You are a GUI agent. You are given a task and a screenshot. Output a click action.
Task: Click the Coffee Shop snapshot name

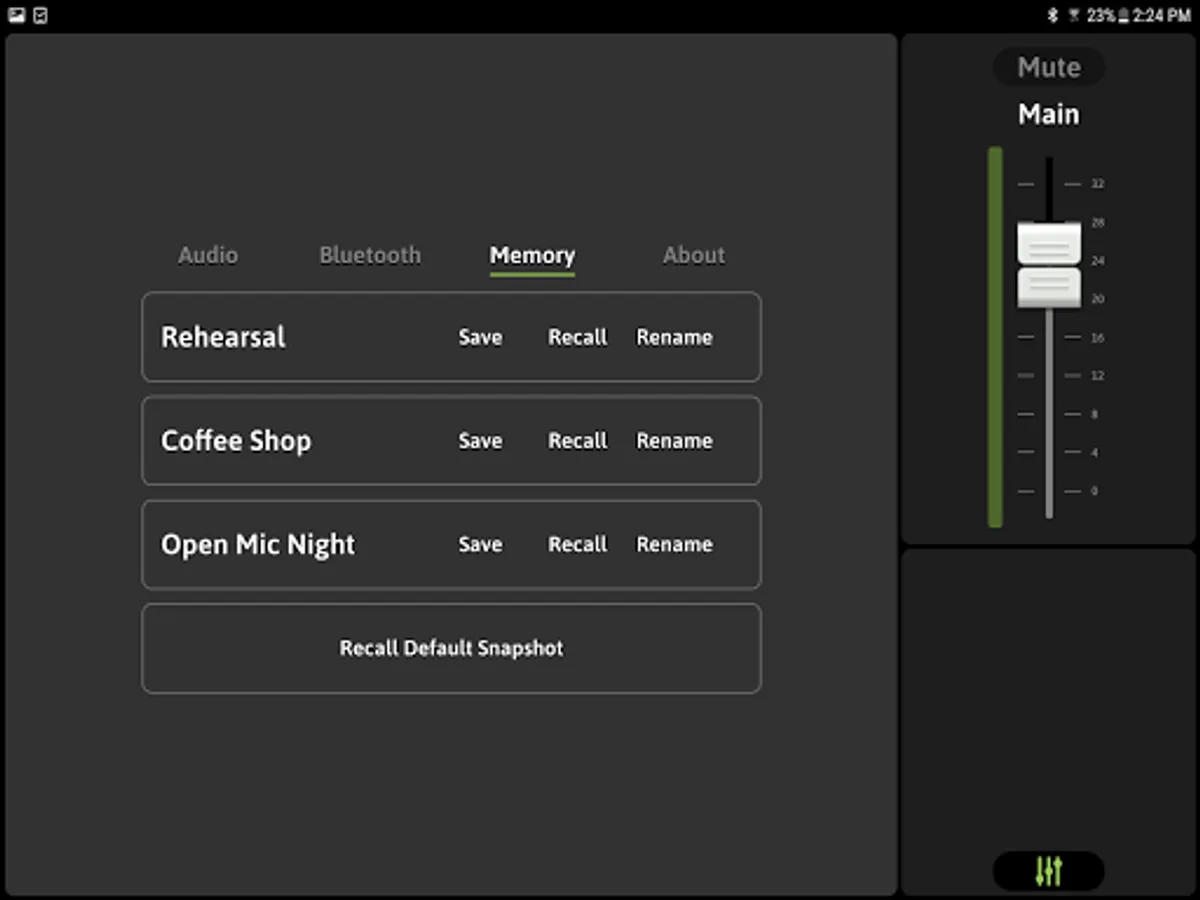click(236, 441)
